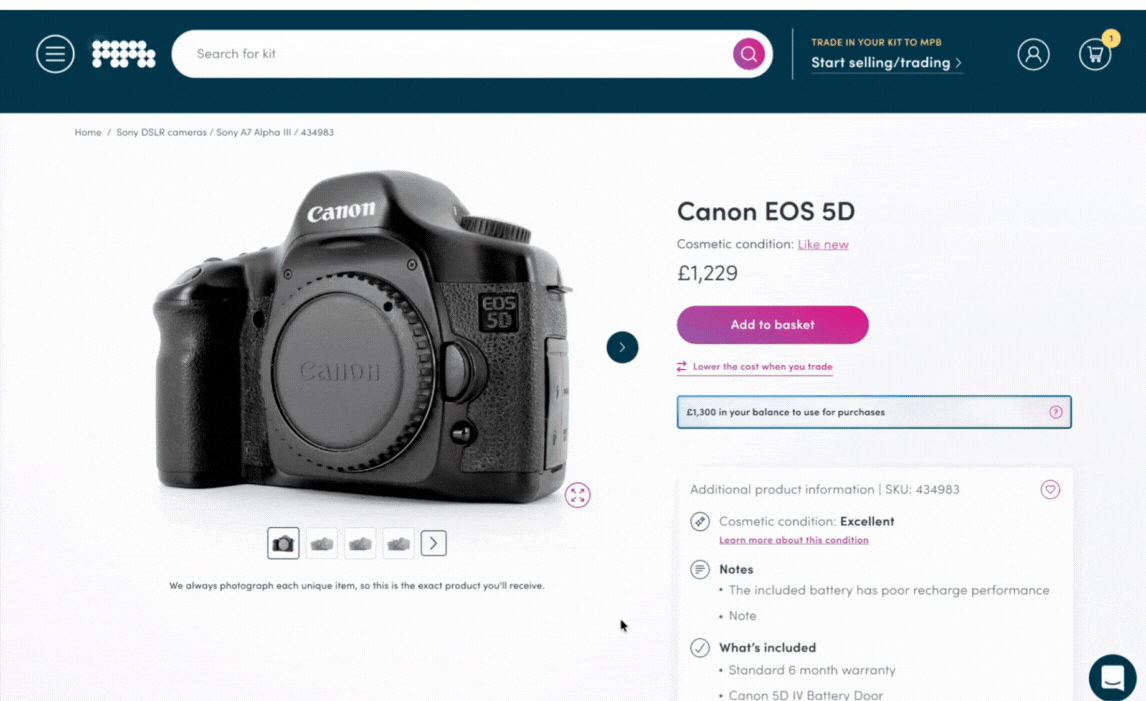Click the What's included checkmark icon
The height and width of the screenshot is (701, 1146).
tap(699, 648)
